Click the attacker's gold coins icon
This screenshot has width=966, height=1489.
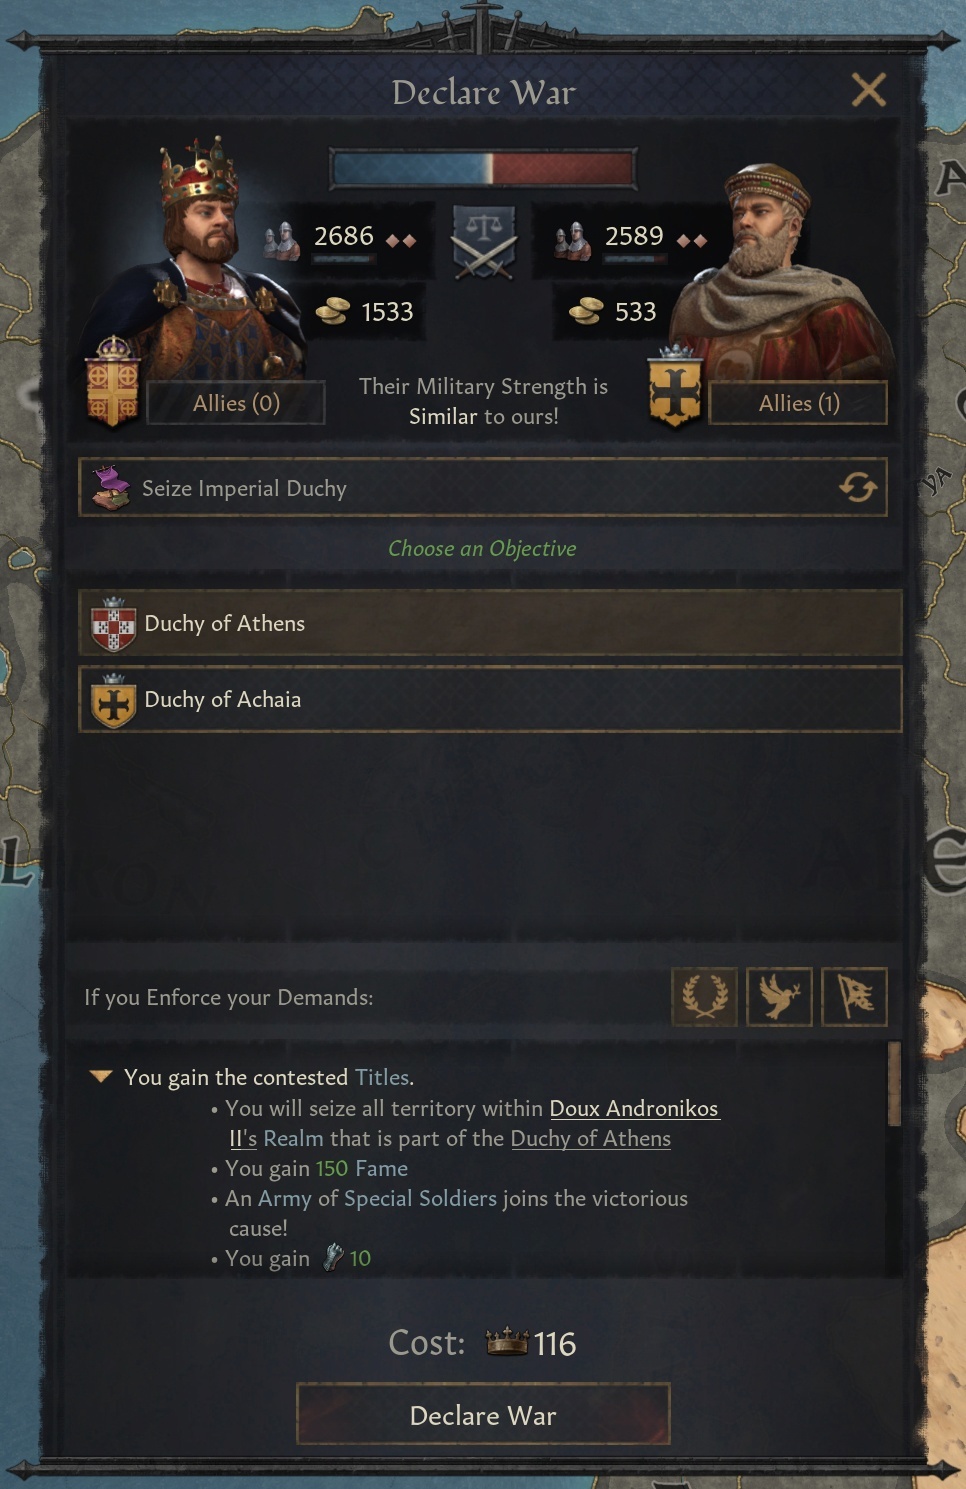click(x=332, y=312)
